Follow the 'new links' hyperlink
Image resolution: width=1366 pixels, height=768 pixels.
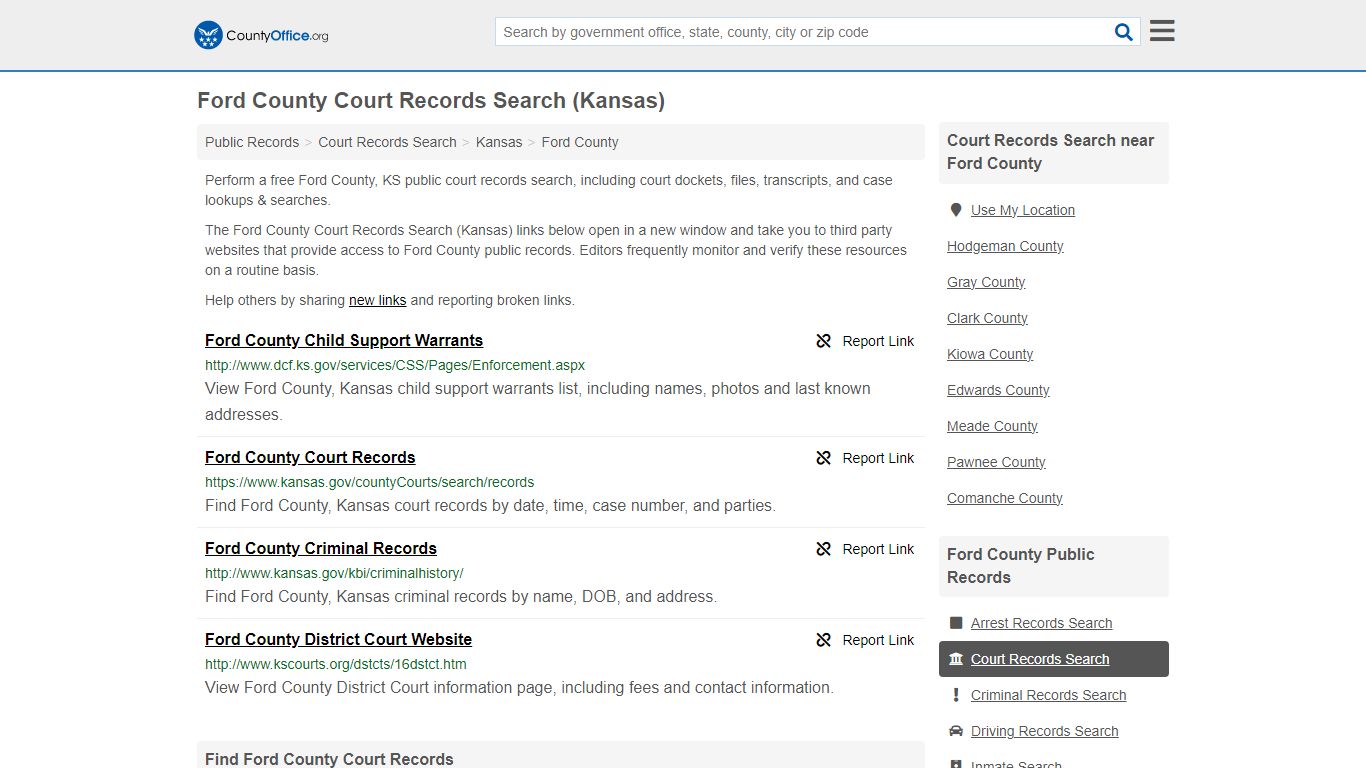(x=377, y=300)
